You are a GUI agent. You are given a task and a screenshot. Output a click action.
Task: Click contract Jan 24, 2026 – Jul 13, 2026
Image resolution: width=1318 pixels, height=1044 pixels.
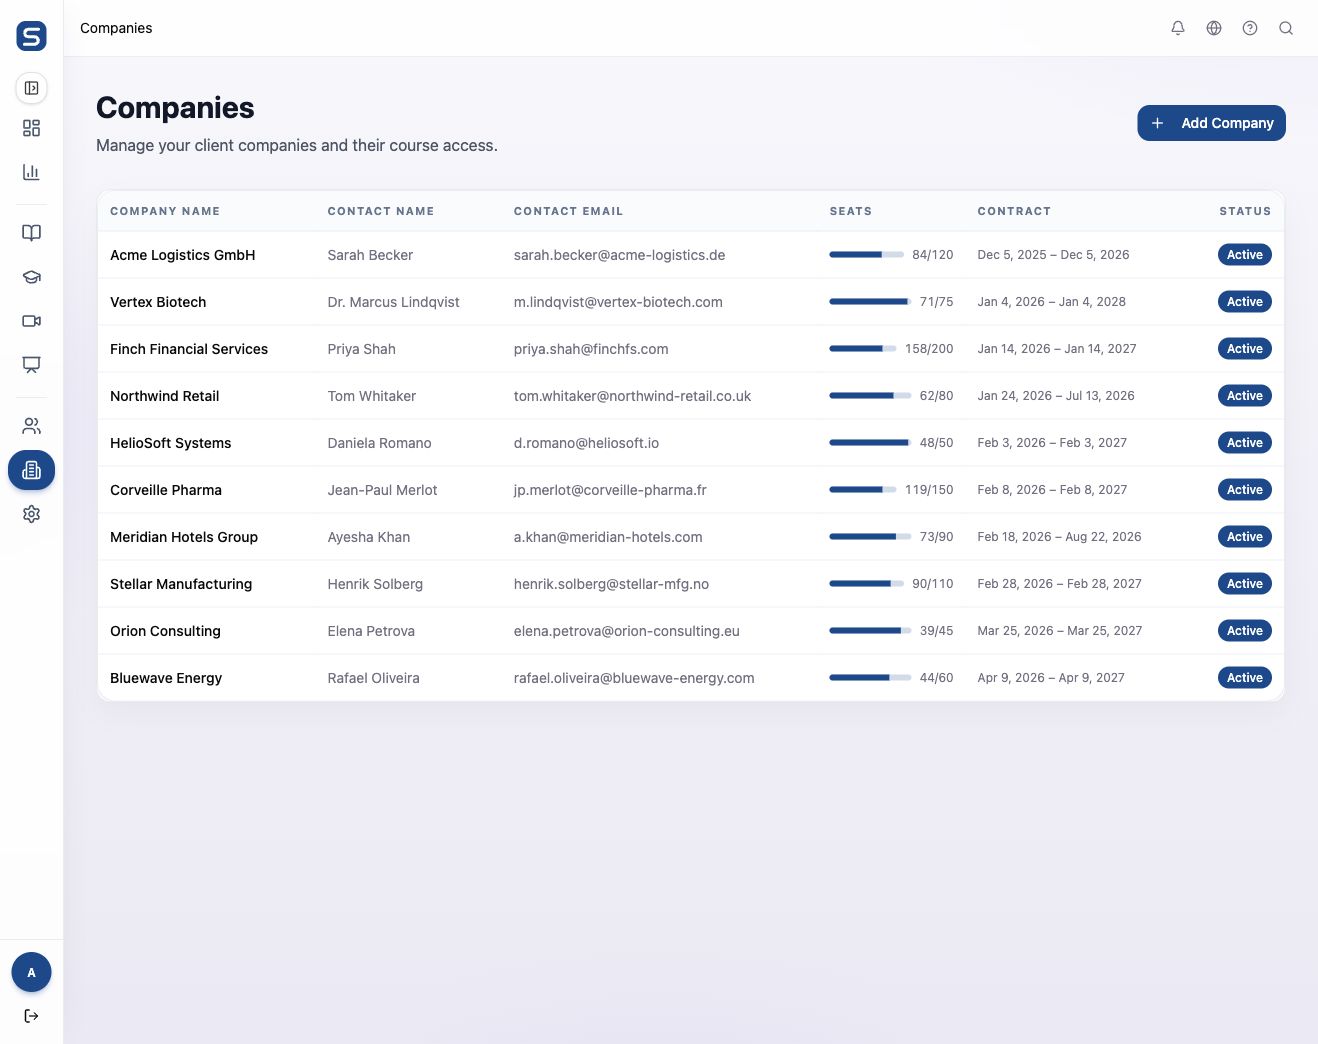tap(1056, 396)
